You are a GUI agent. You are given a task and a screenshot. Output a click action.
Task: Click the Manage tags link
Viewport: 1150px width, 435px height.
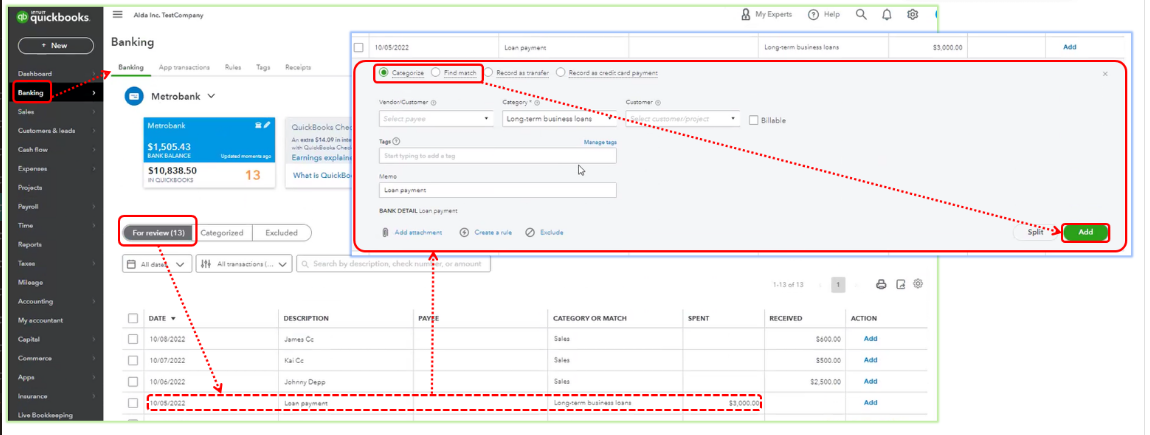[x=600, y=142]
